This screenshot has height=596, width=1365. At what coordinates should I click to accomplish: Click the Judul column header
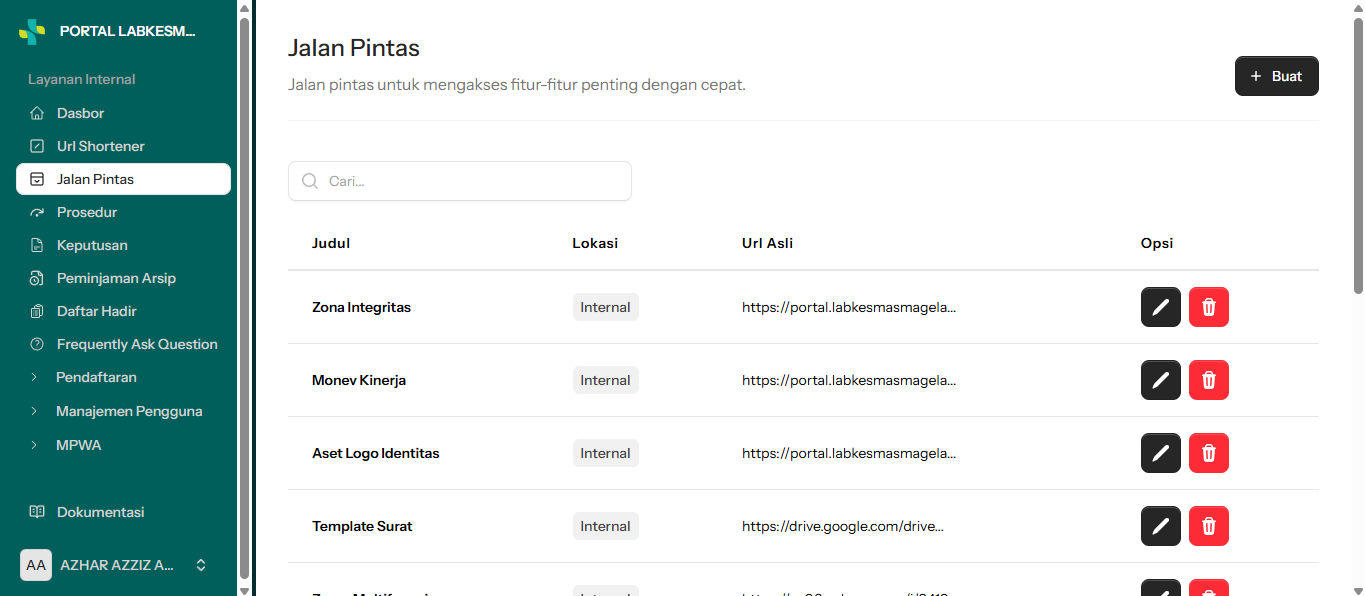tap(331, 243)
